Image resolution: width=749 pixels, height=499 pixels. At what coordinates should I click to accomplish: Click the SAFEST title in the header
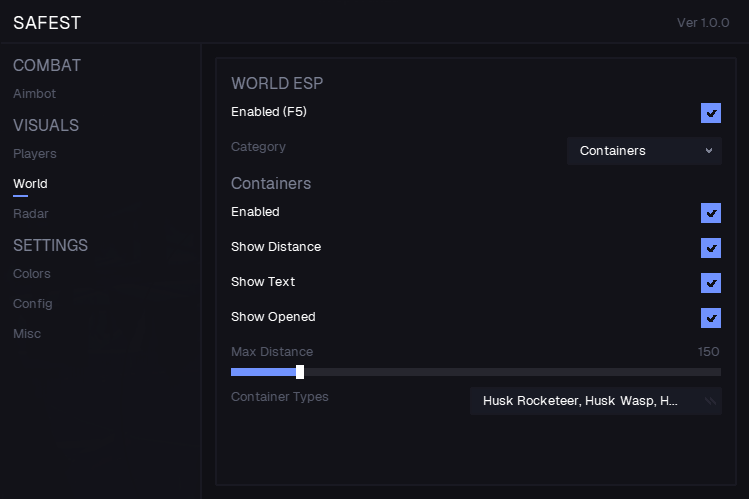tap(47, 22)
